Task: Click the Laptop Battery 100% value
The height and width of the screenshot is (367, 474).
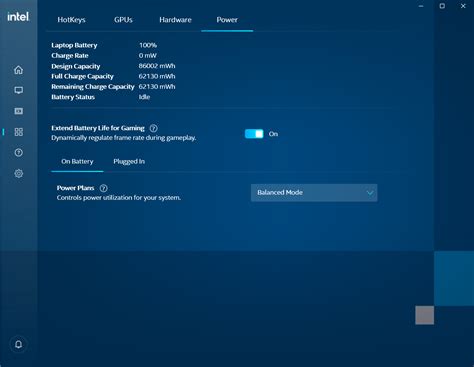Action: [148, 45]
